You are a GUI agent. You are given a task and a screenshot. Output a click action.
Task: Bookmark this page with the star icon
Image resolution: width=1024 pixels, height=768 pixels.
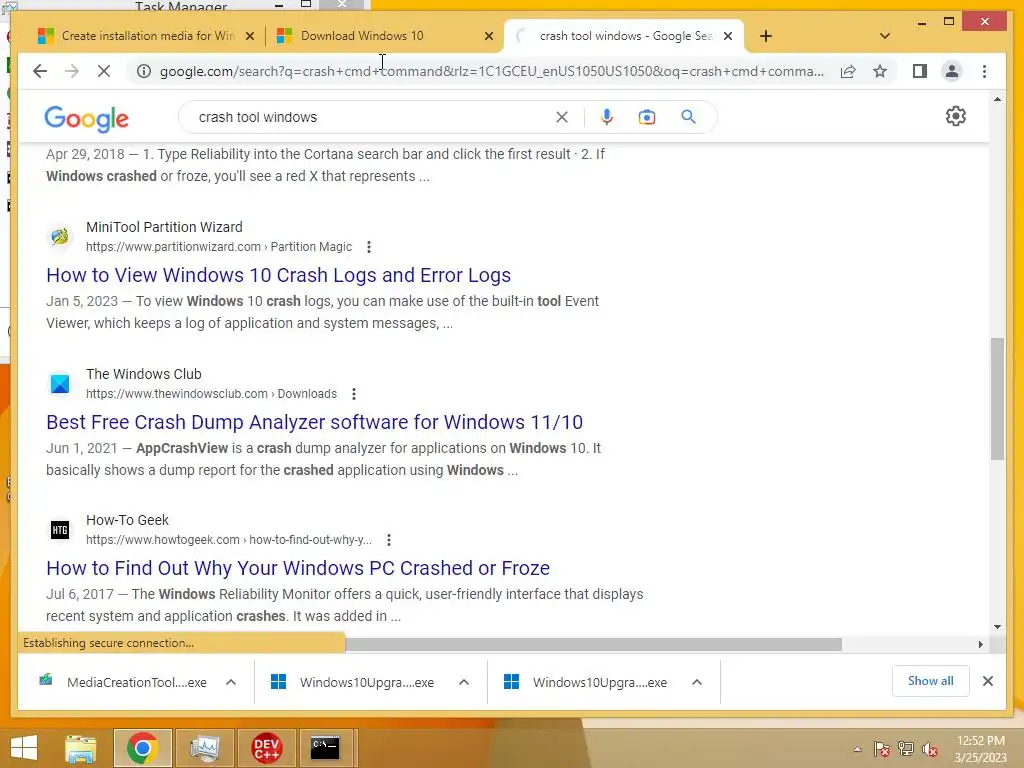(880, 71)
